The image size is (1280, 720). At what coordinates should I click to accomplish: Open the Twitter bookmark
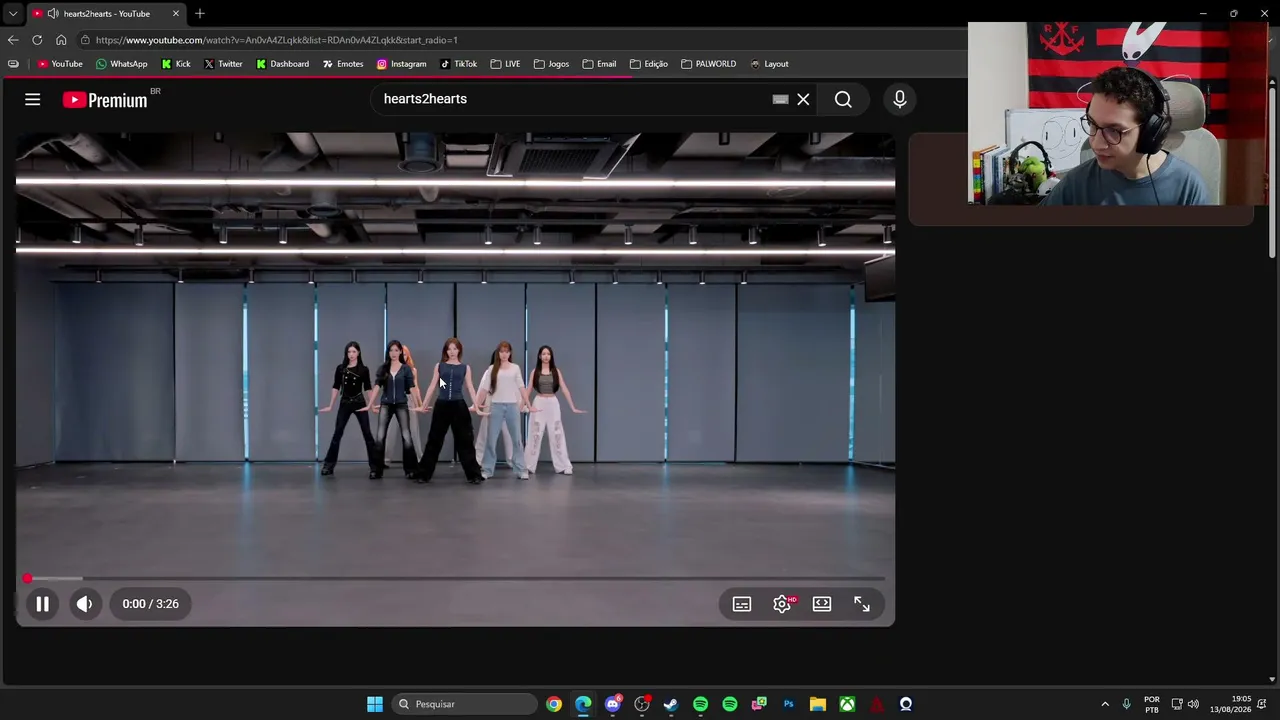click(223, 64)
